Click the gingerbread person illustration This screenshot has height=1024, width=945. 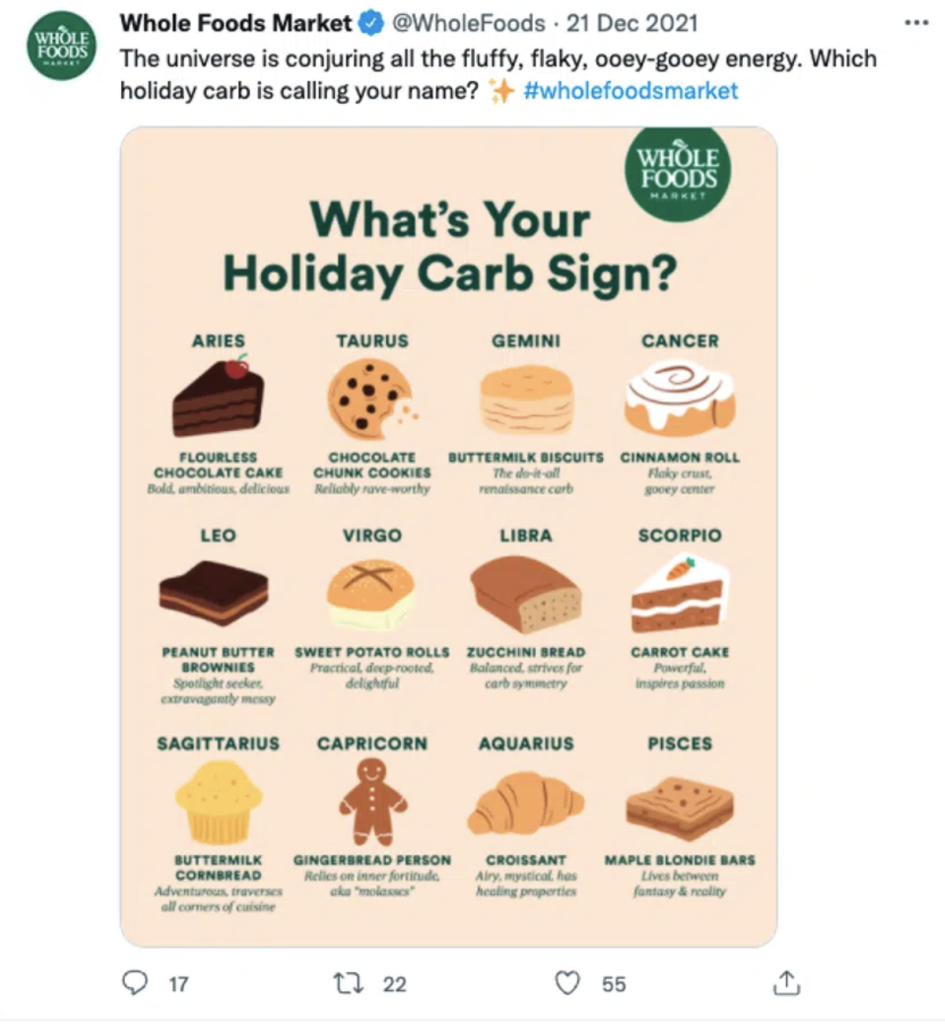(372, 801)
